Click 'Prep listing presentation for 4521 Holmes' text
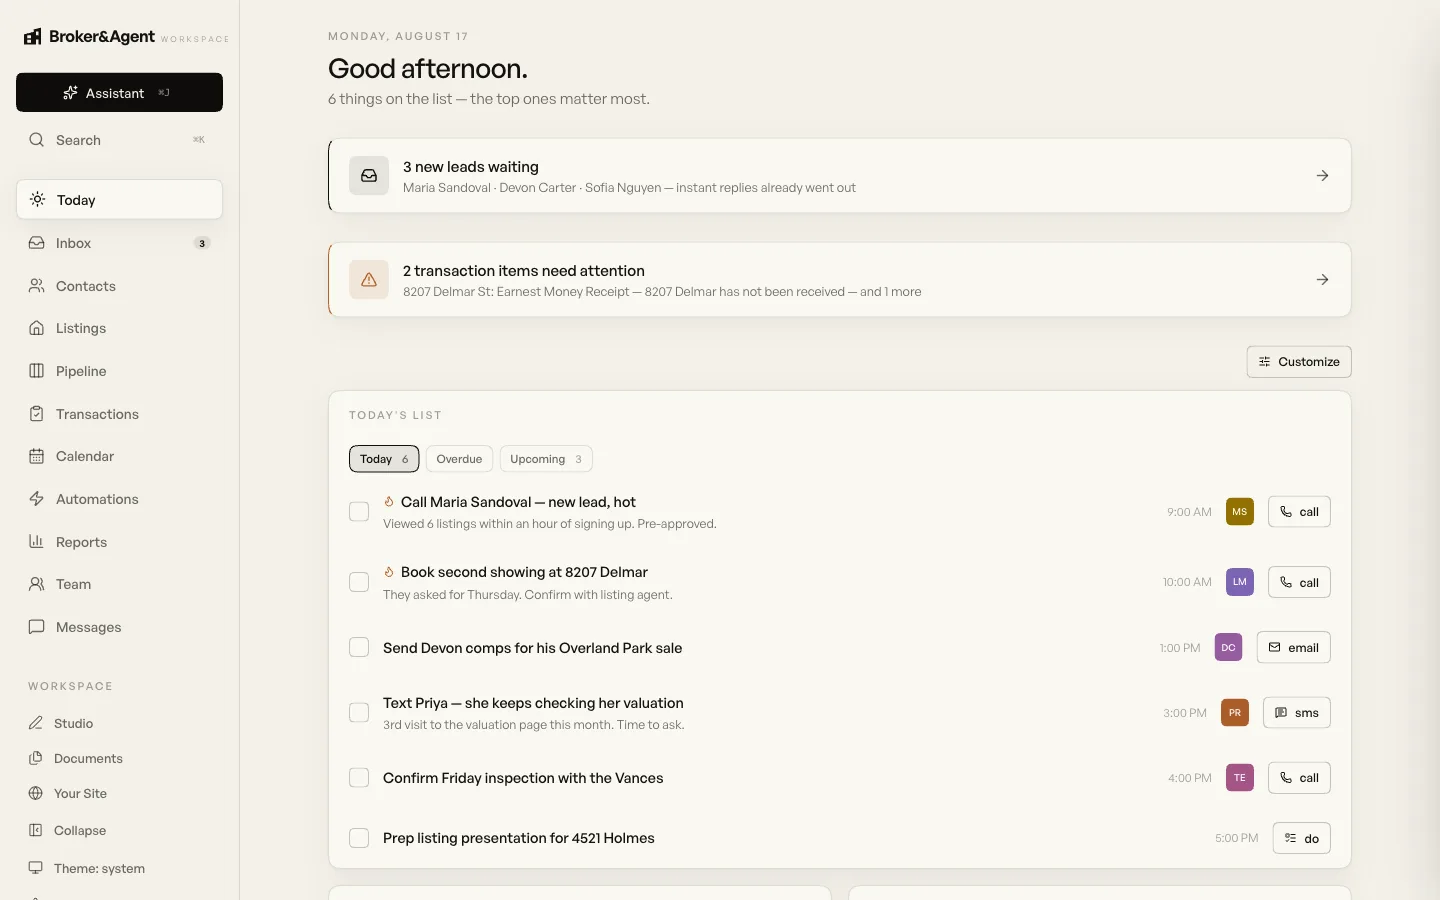Viewport: 1440px width, 900px height. click(519, 838)
